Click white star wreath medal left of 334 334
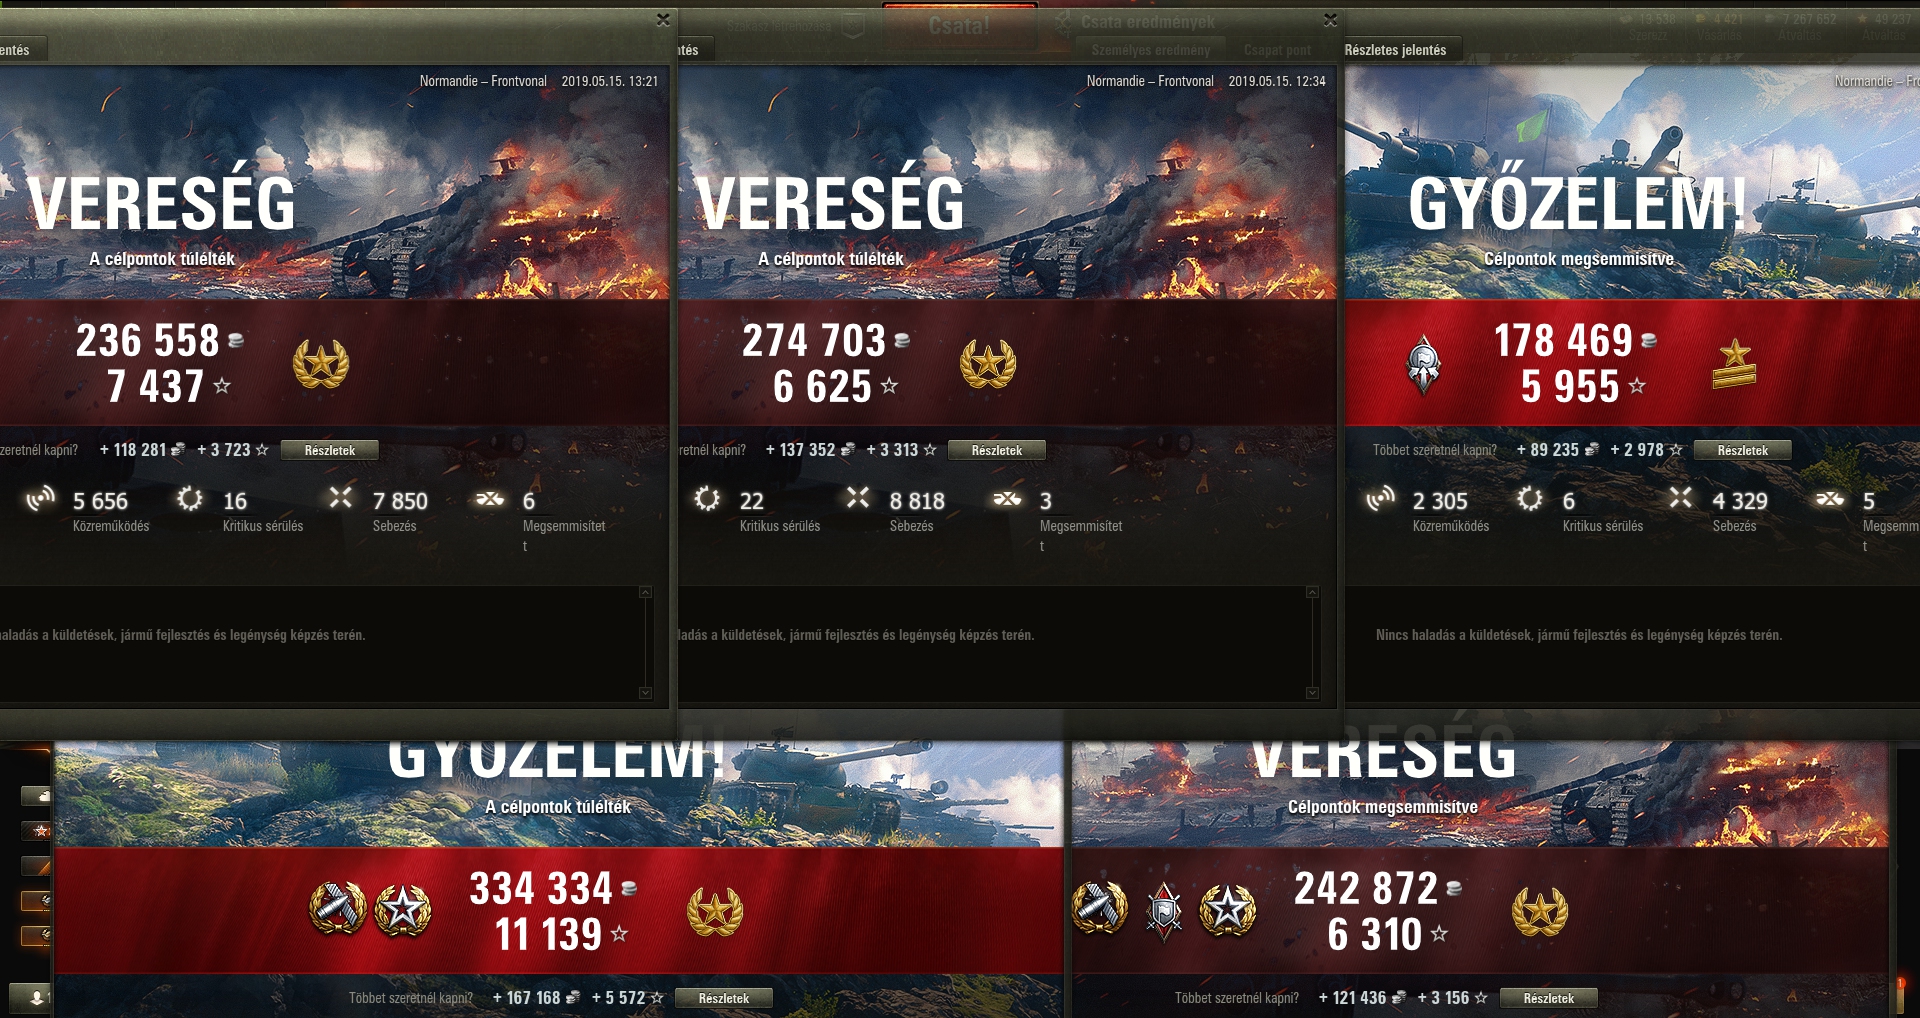Image resolution: width=1920 pixels, height=1018 pixels. click(x=403, y=910)
